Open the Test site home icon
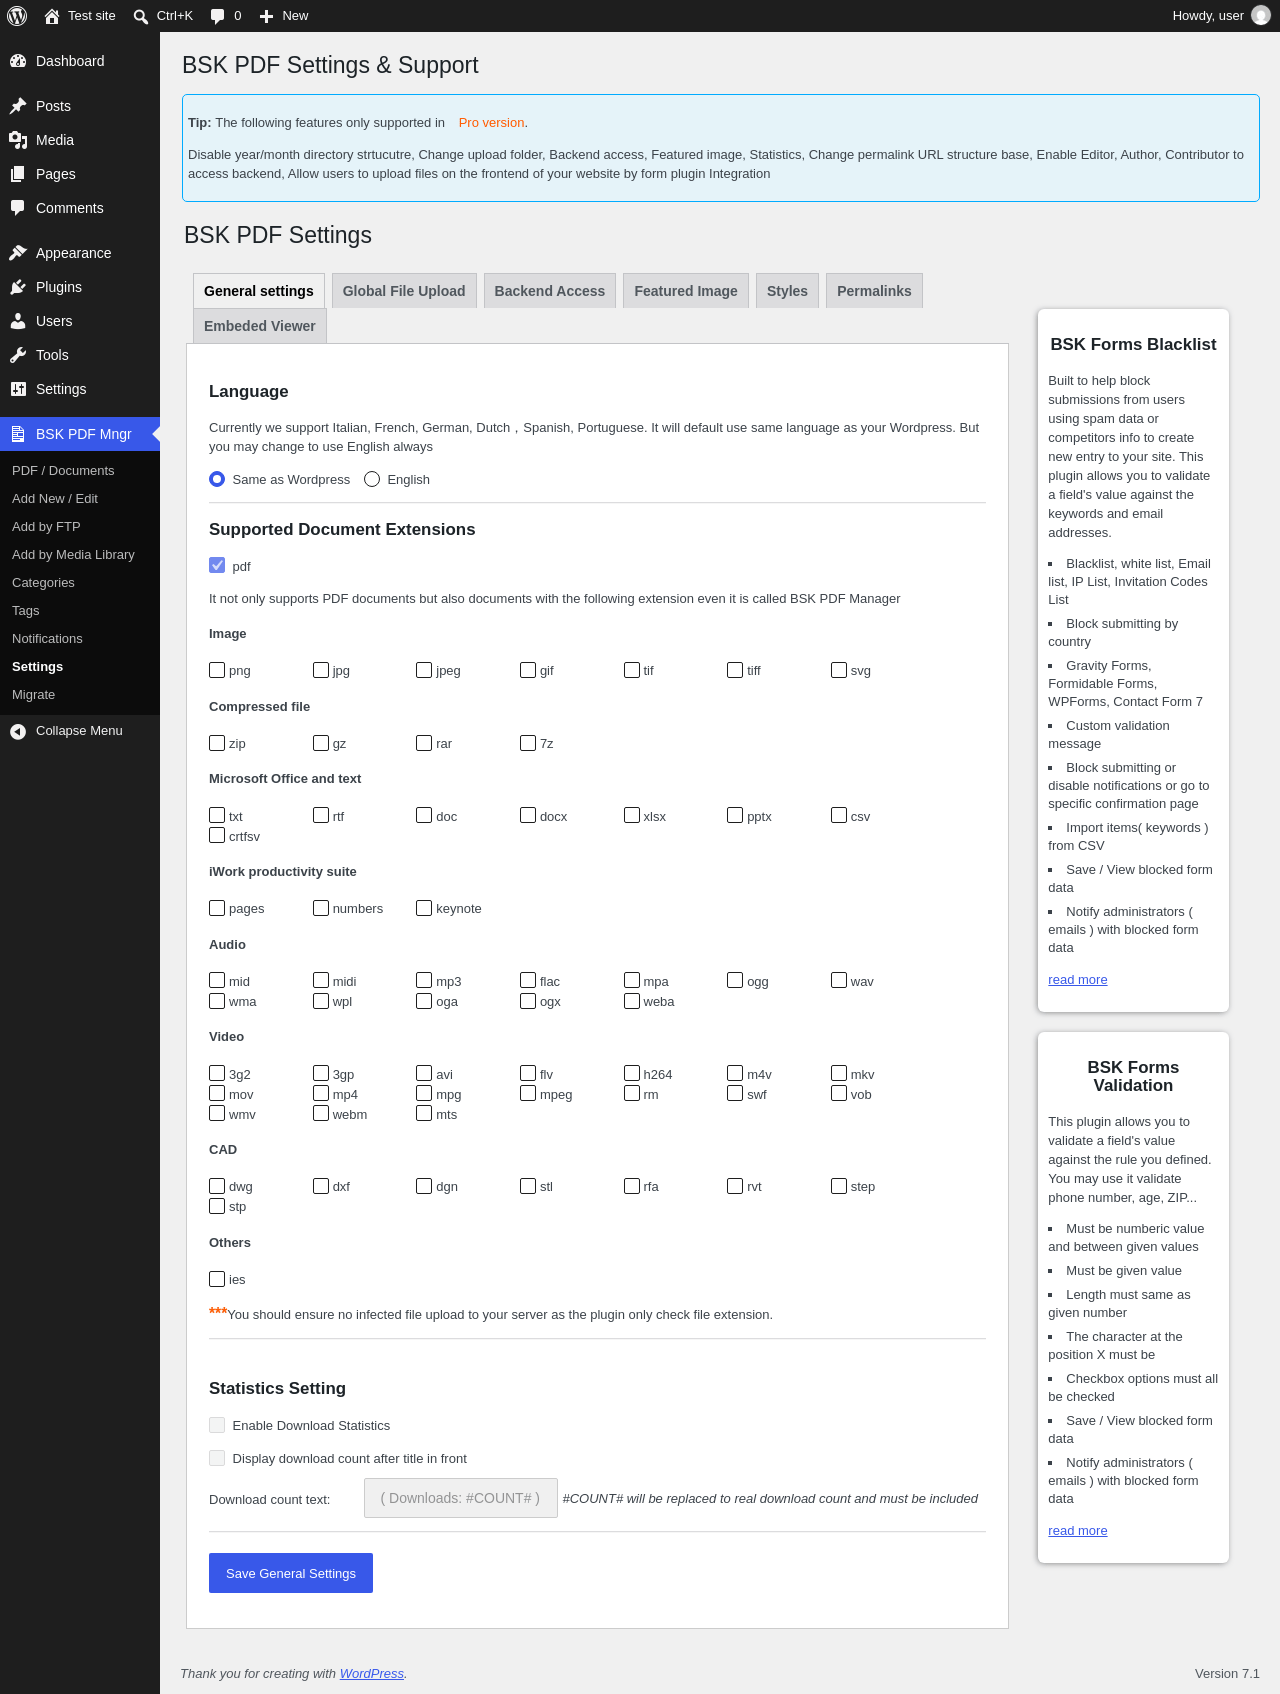 [x=52, y=16]
